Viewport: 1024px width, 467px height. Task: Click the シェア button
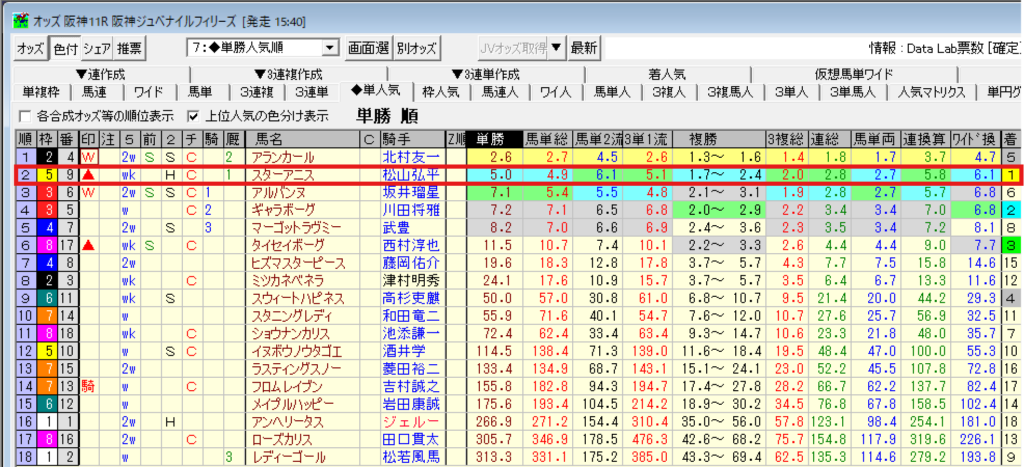tap(96, 48)
